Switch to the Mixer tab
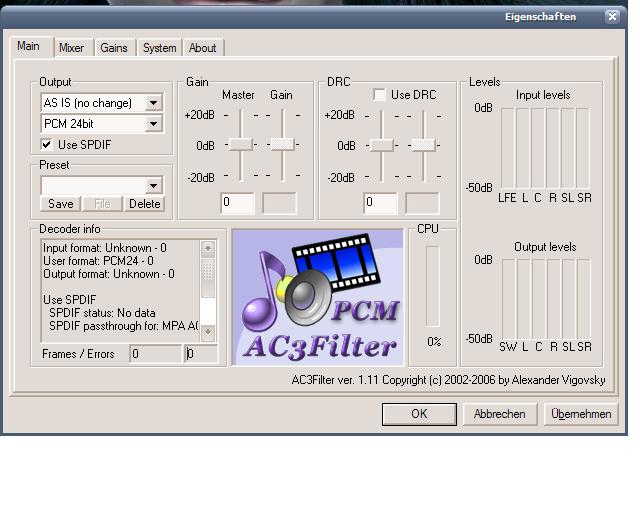Image resolution: width=640 pixels, height=512 pixels. coord(72,48)
